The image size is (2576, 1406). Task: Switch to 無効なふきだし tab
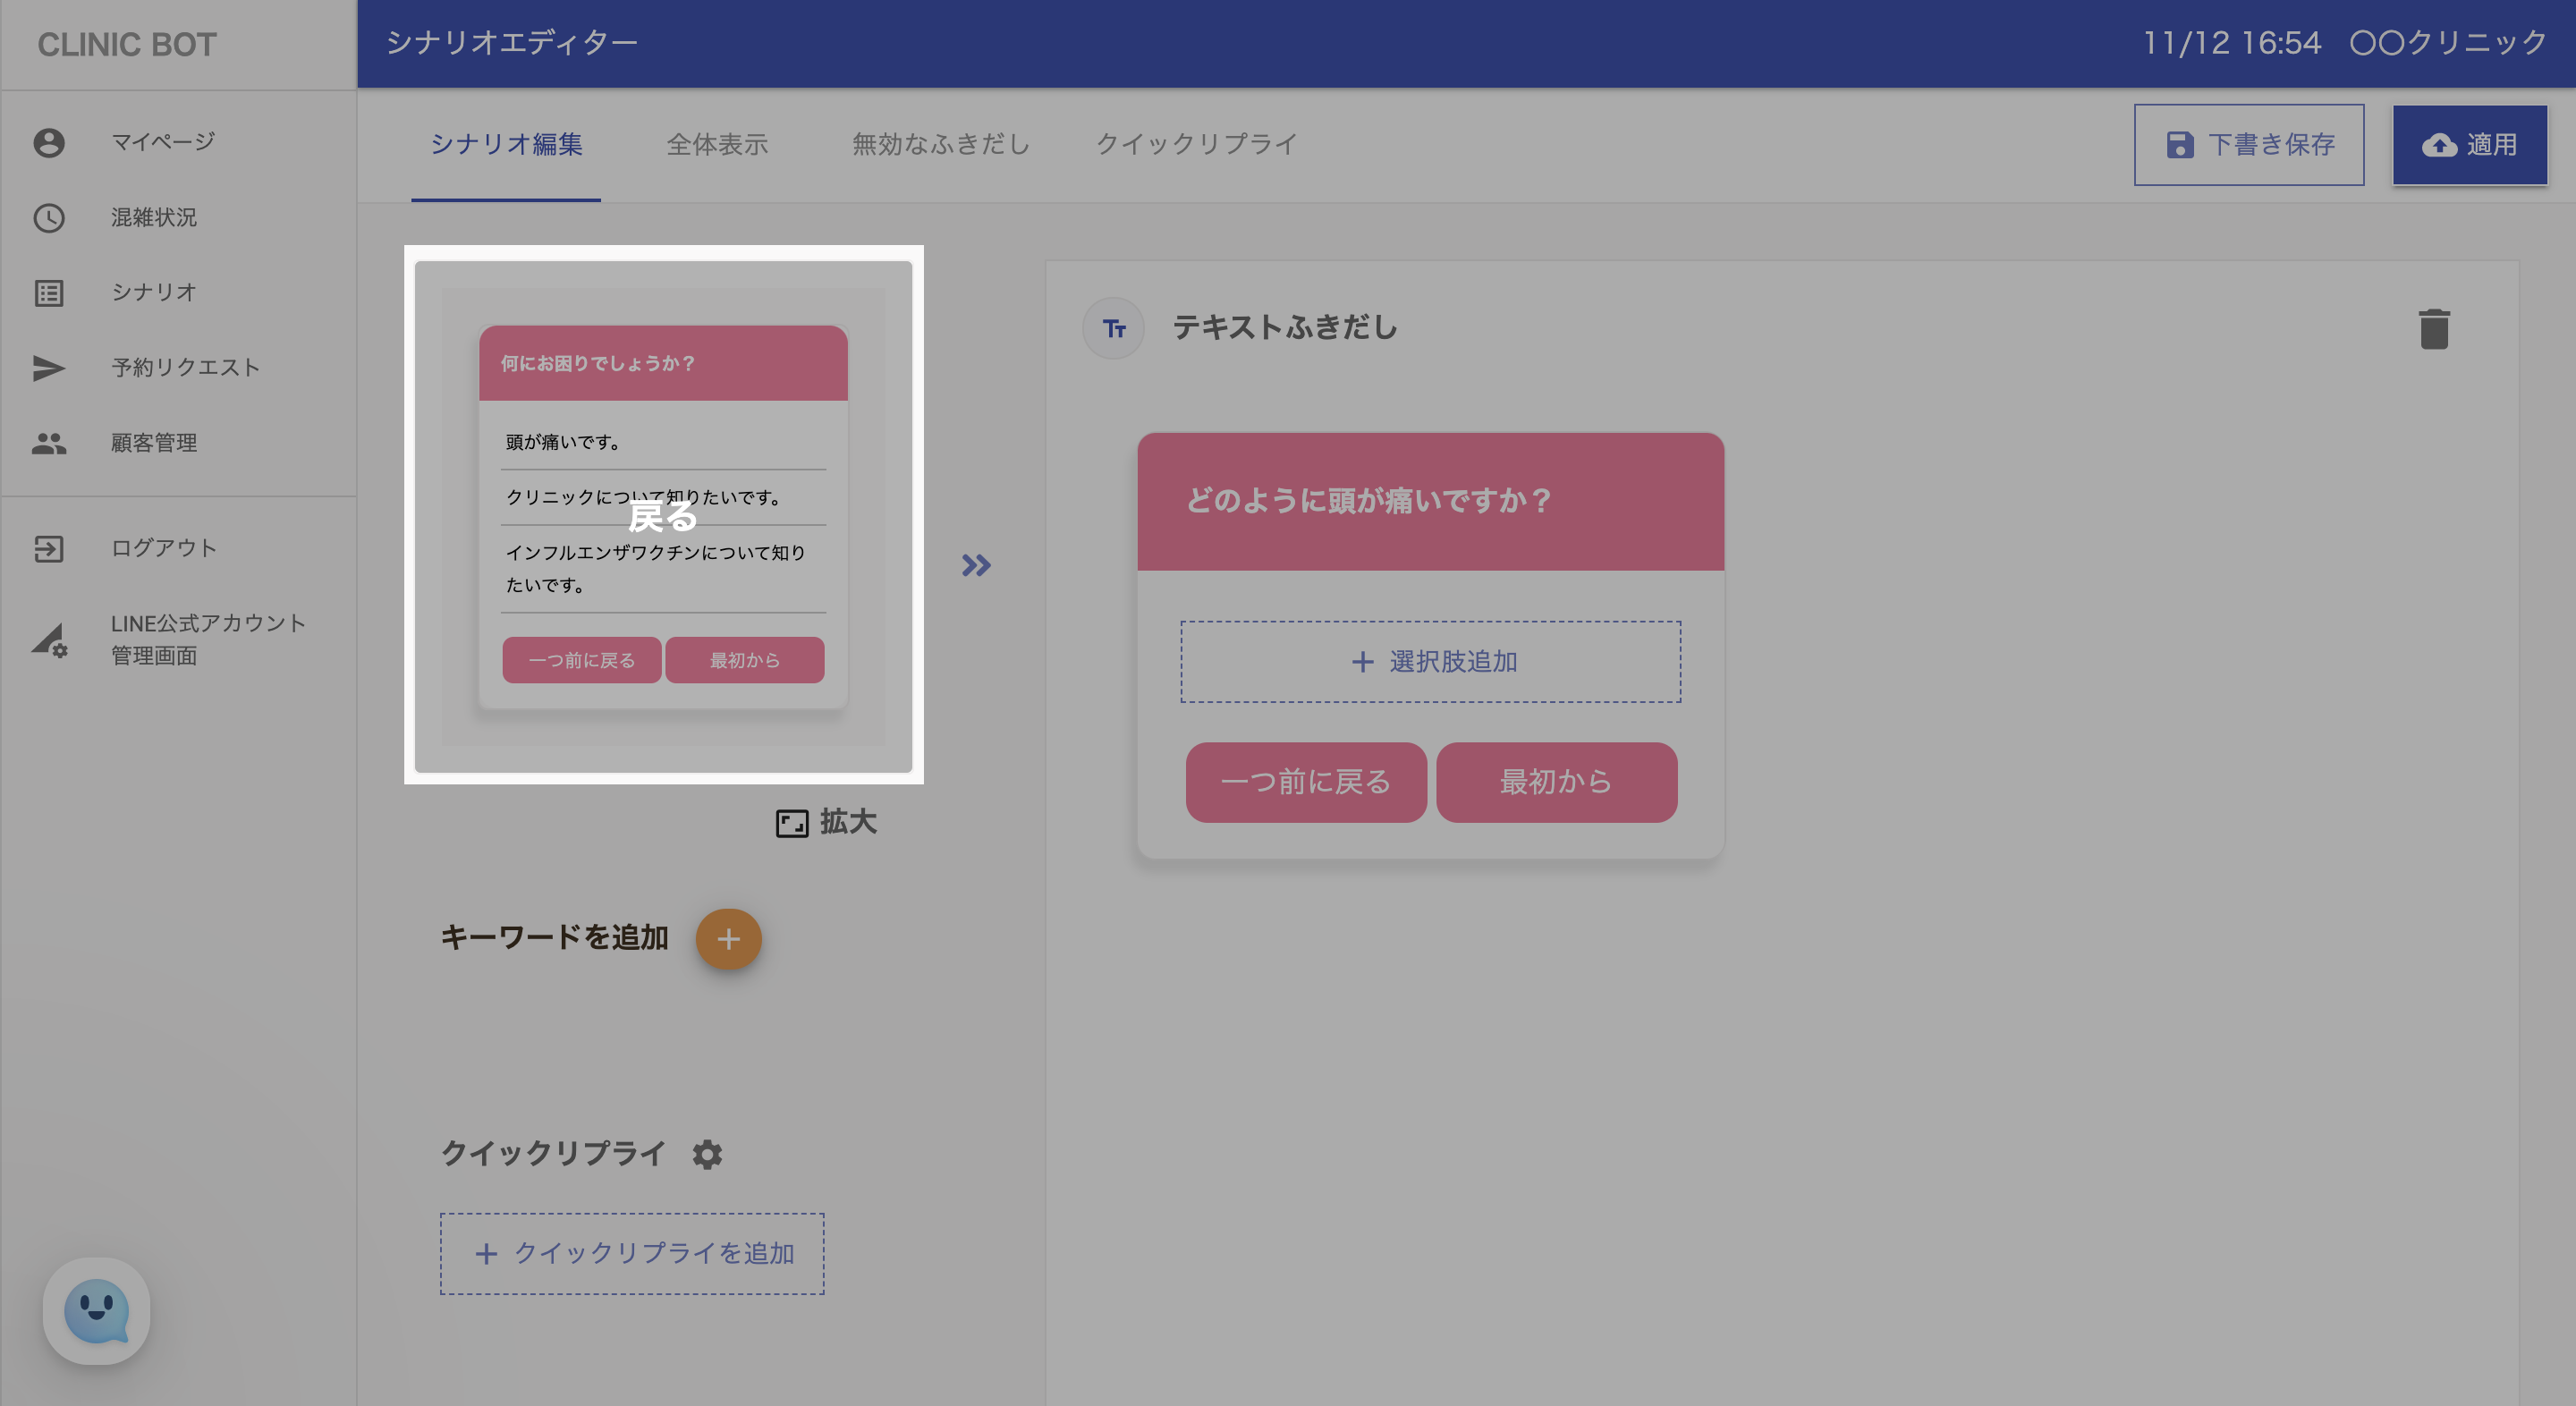tap(940, 144)
